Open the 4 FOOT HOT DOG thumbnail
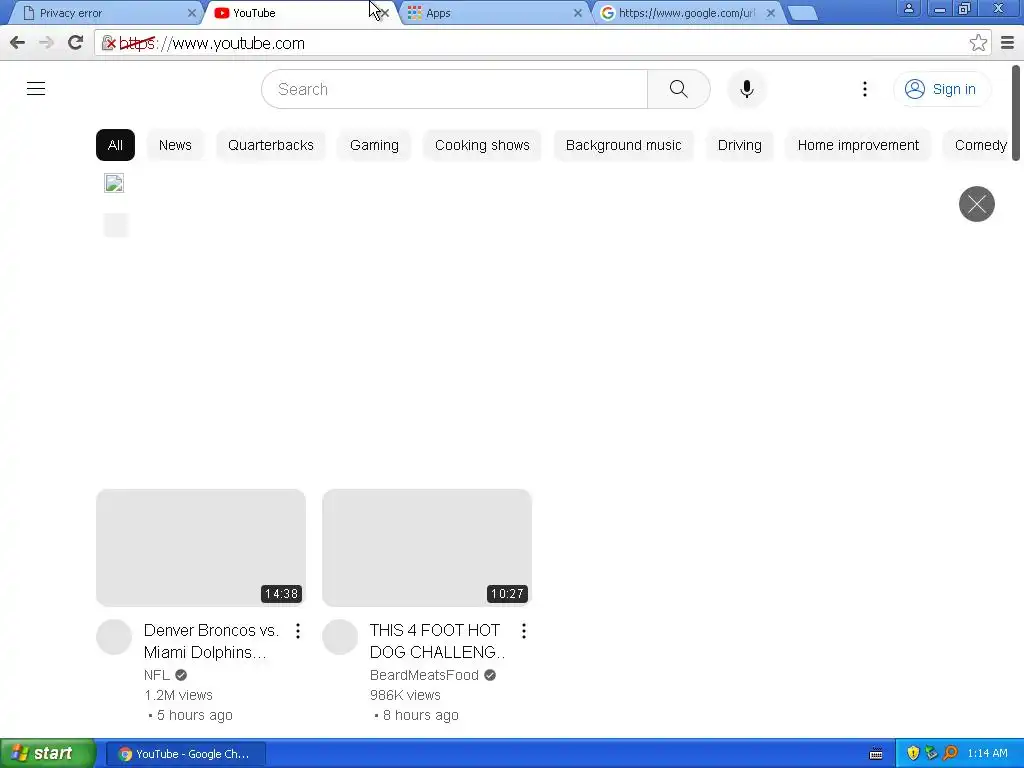Screen dimensions: 1024x768 [x=427, y=547]
